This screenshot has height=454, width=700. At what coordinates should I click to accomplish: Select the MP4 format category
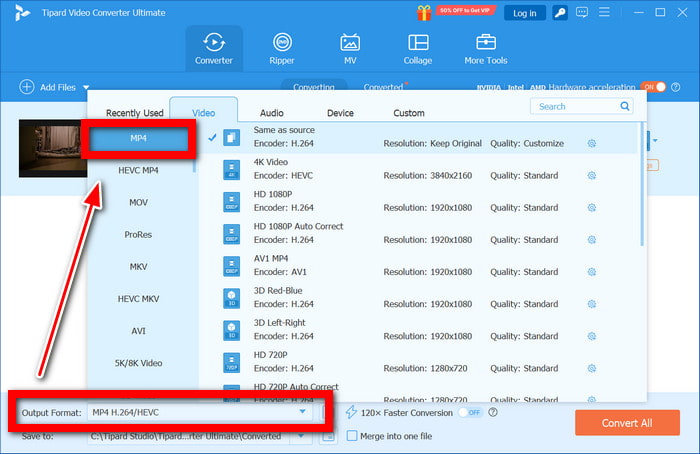coord(138,138)
